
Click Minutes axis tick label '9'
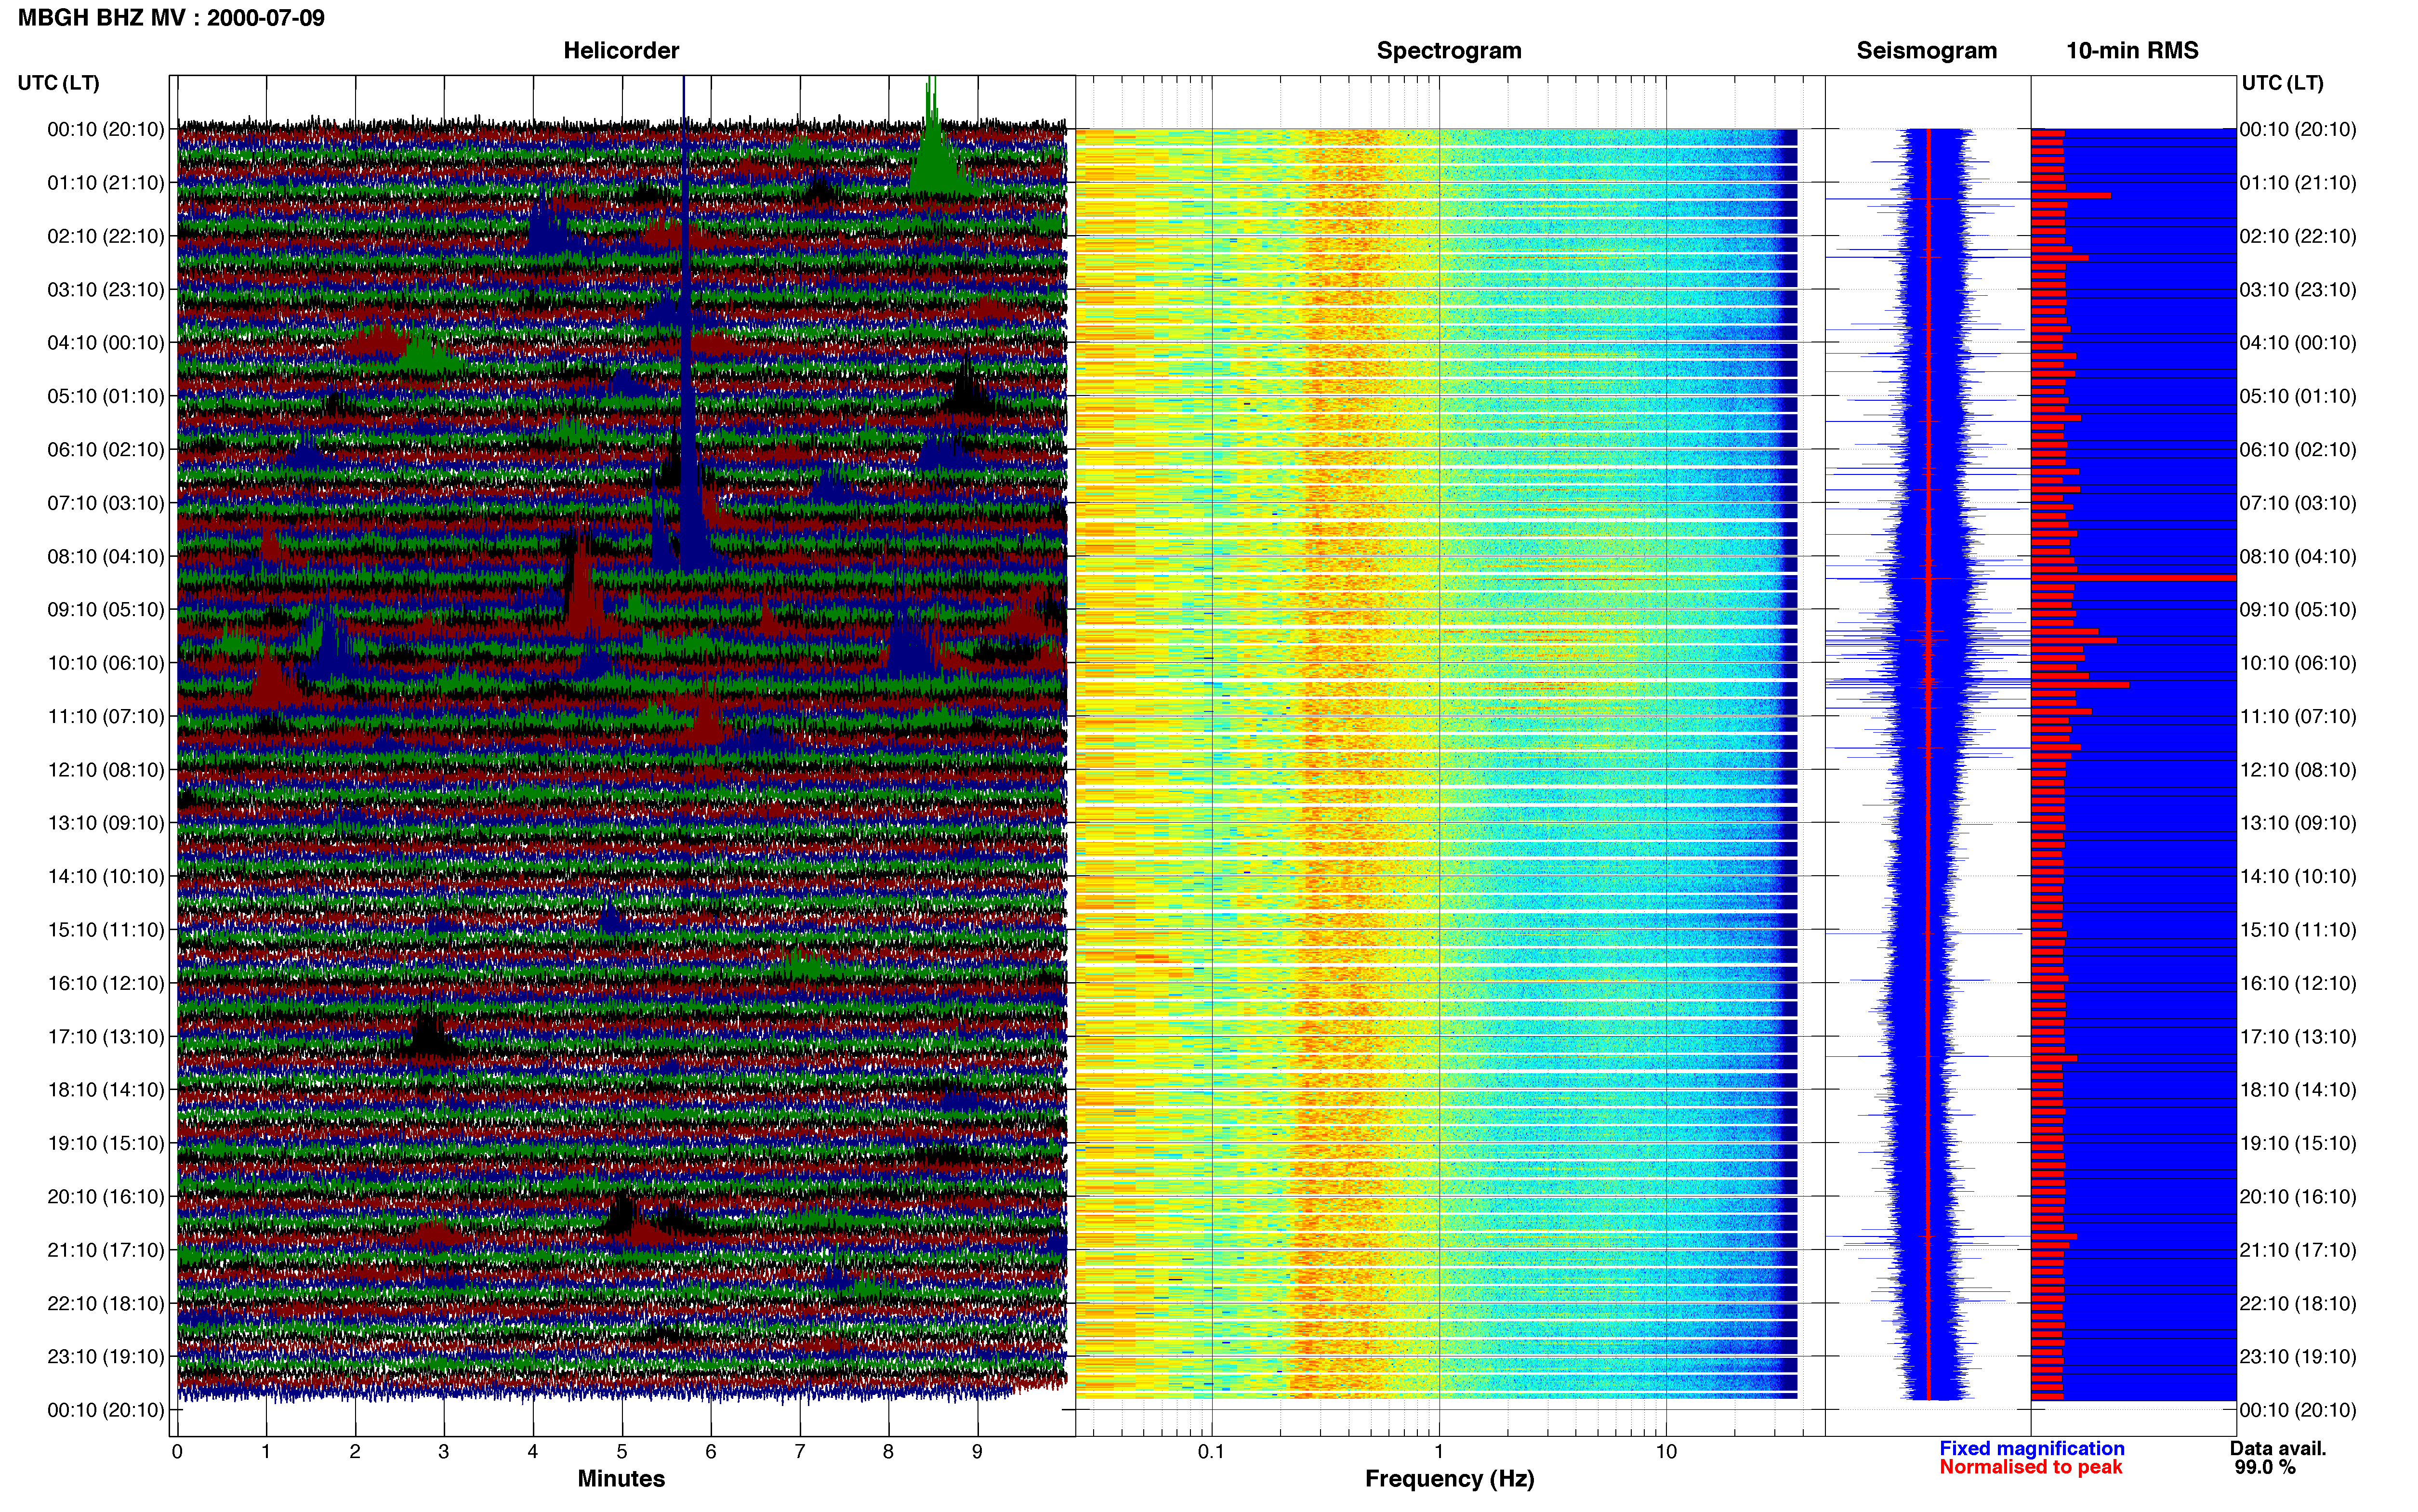pyautogui.click(x=977, y=1452)
